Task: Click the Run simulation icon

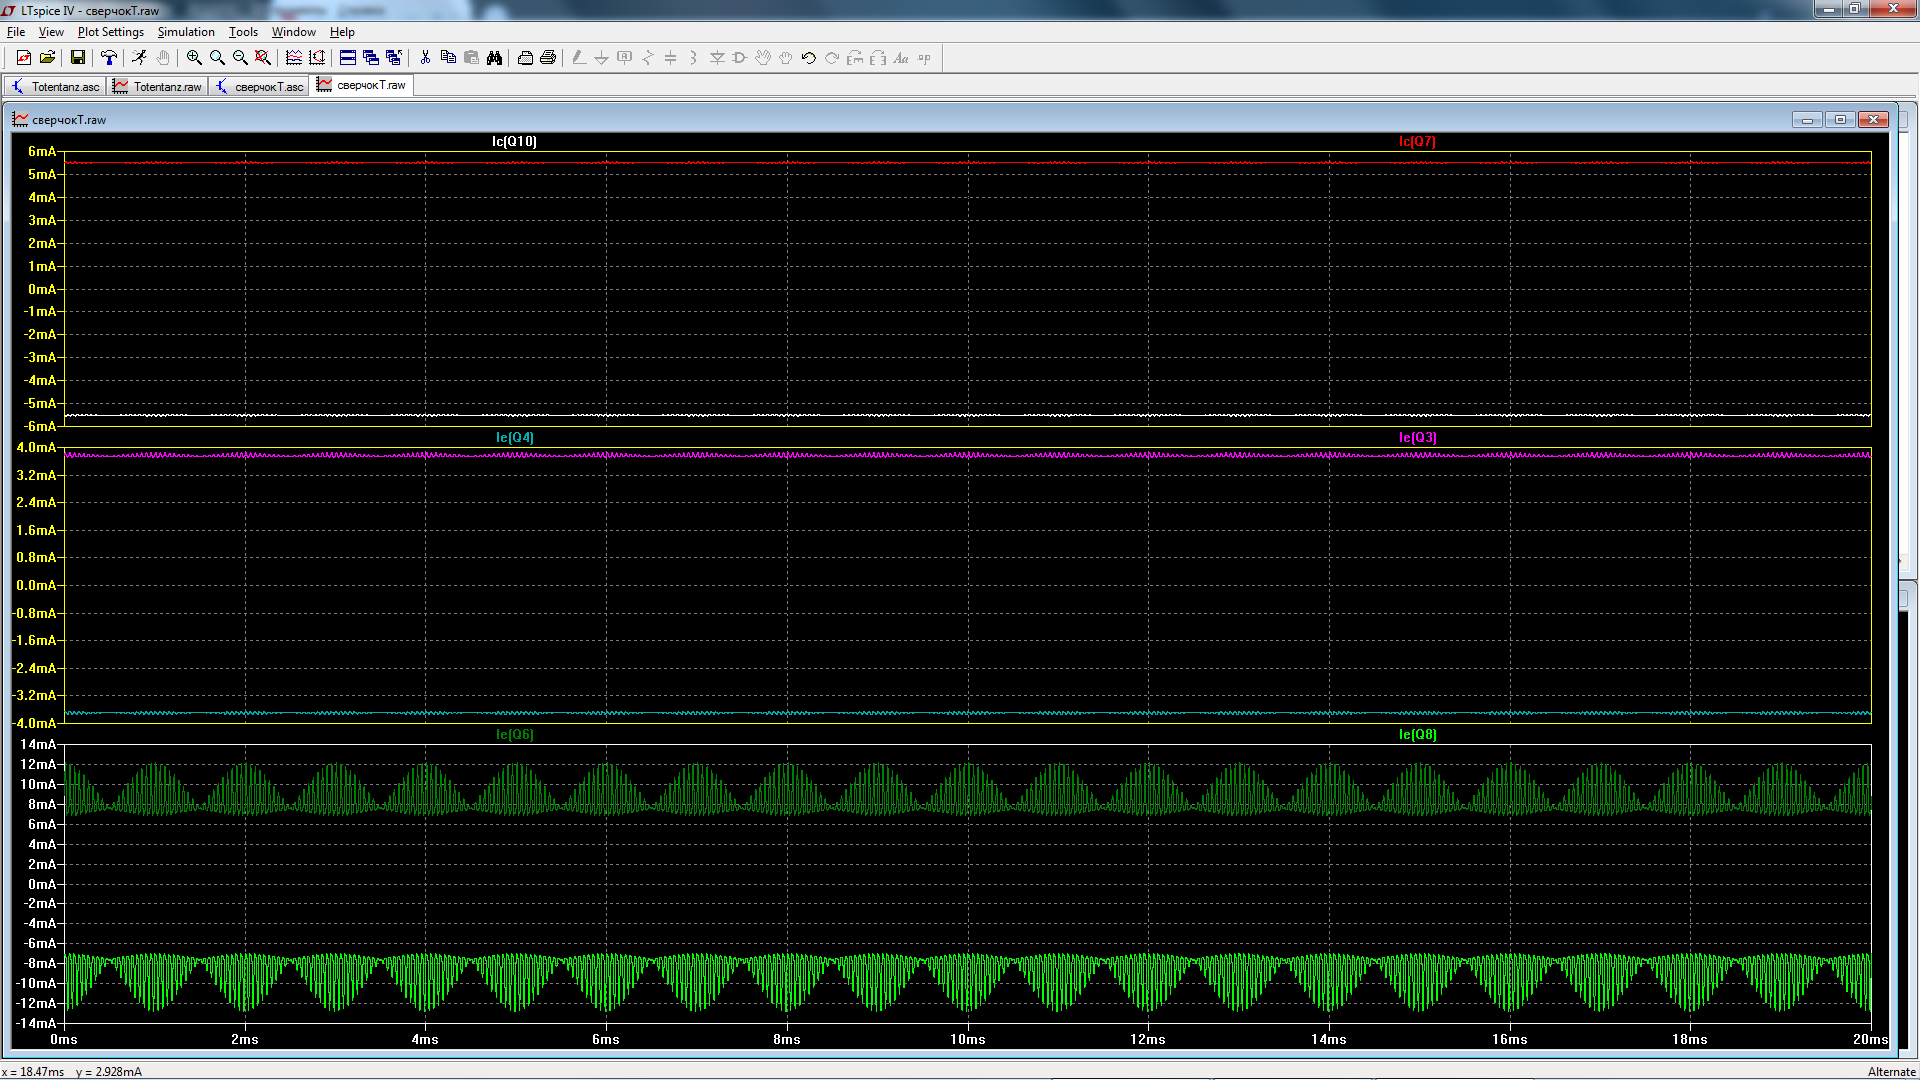Action: tap(139, 58)
